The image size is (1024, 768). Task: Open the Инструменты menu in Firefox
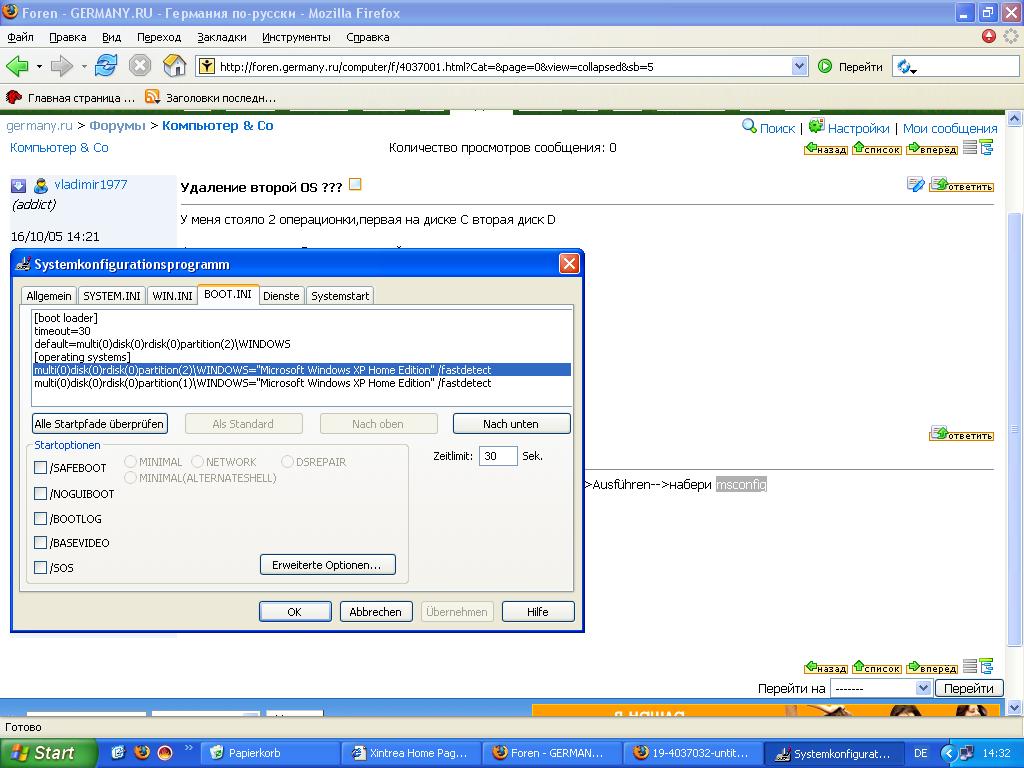click(x=296, y=37)
